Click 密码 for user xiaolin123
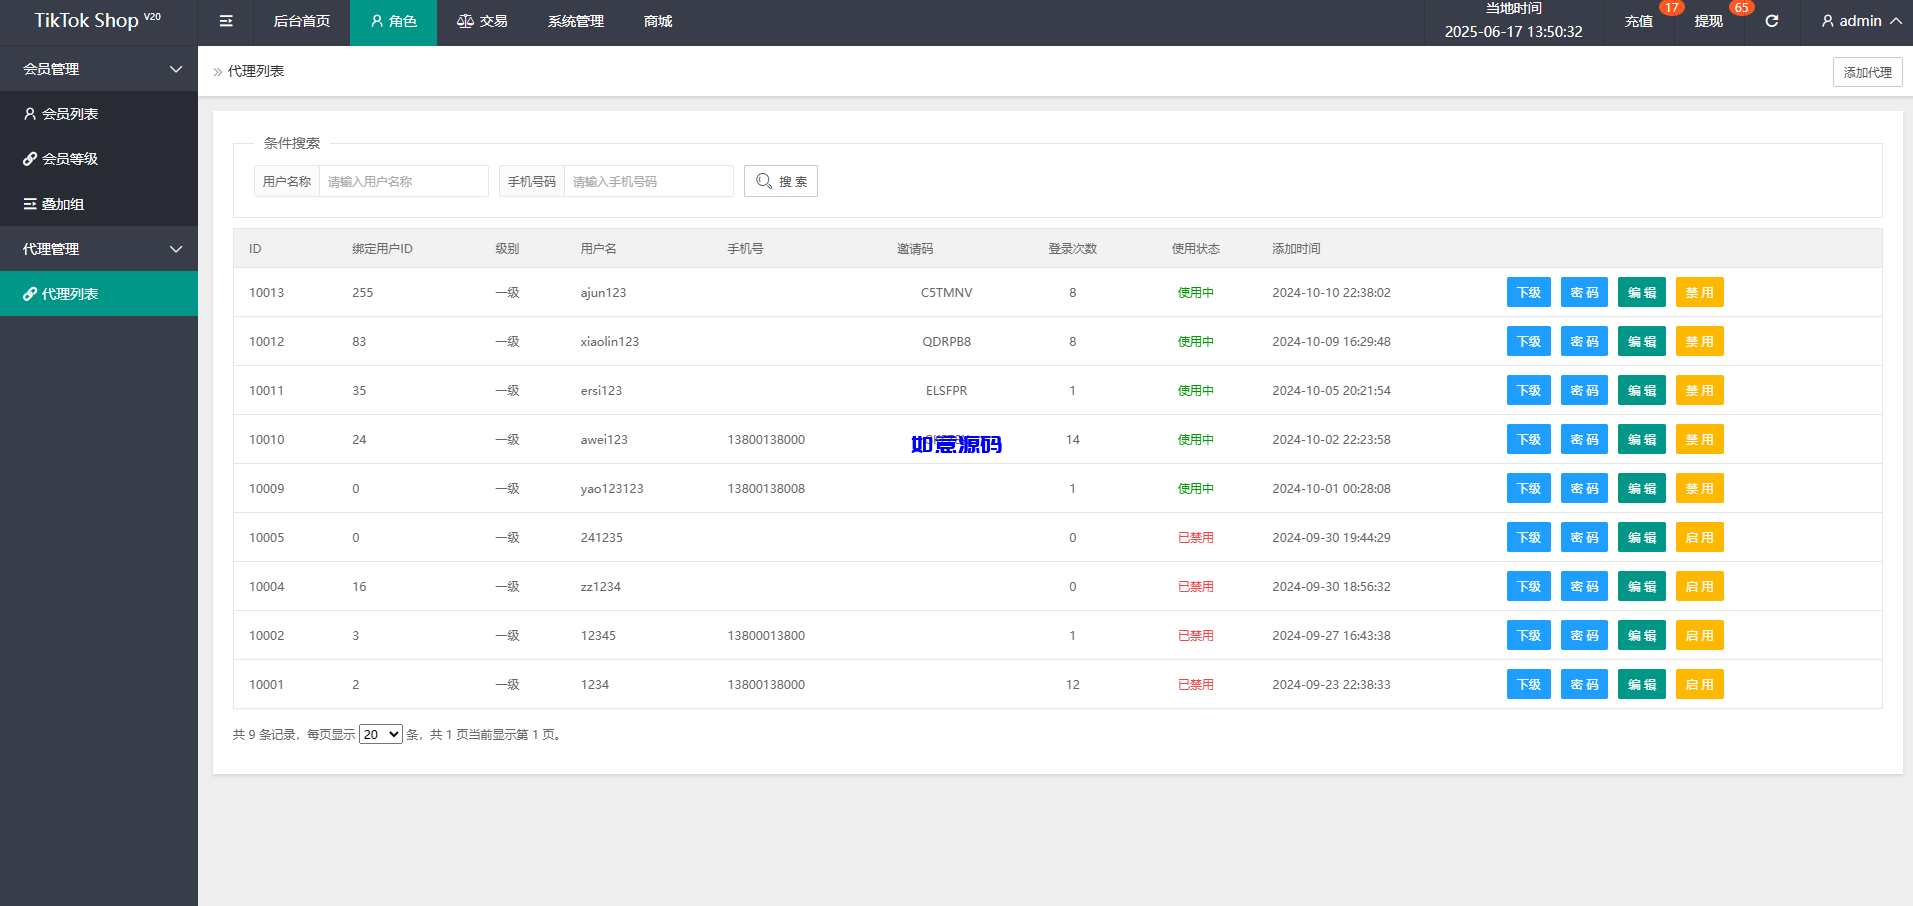 point(1584,341)
